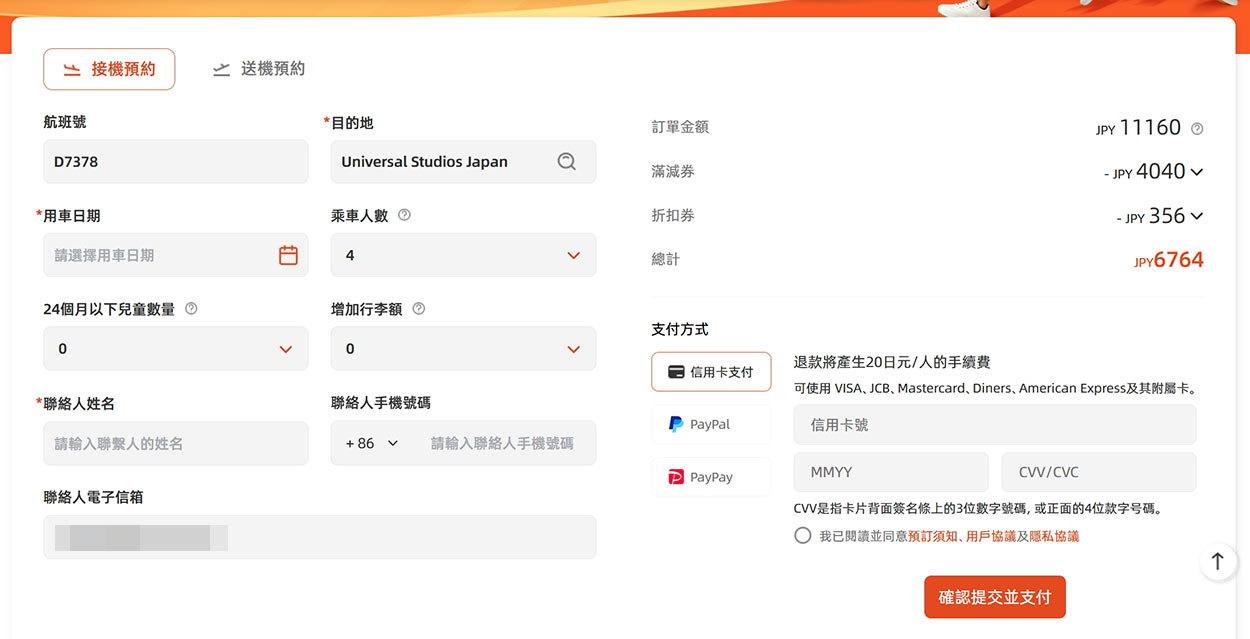This screenshot has height=639, width=1250.
Task: Choose 信用卡支付 payment option
Action: click(x=711, y=372)
